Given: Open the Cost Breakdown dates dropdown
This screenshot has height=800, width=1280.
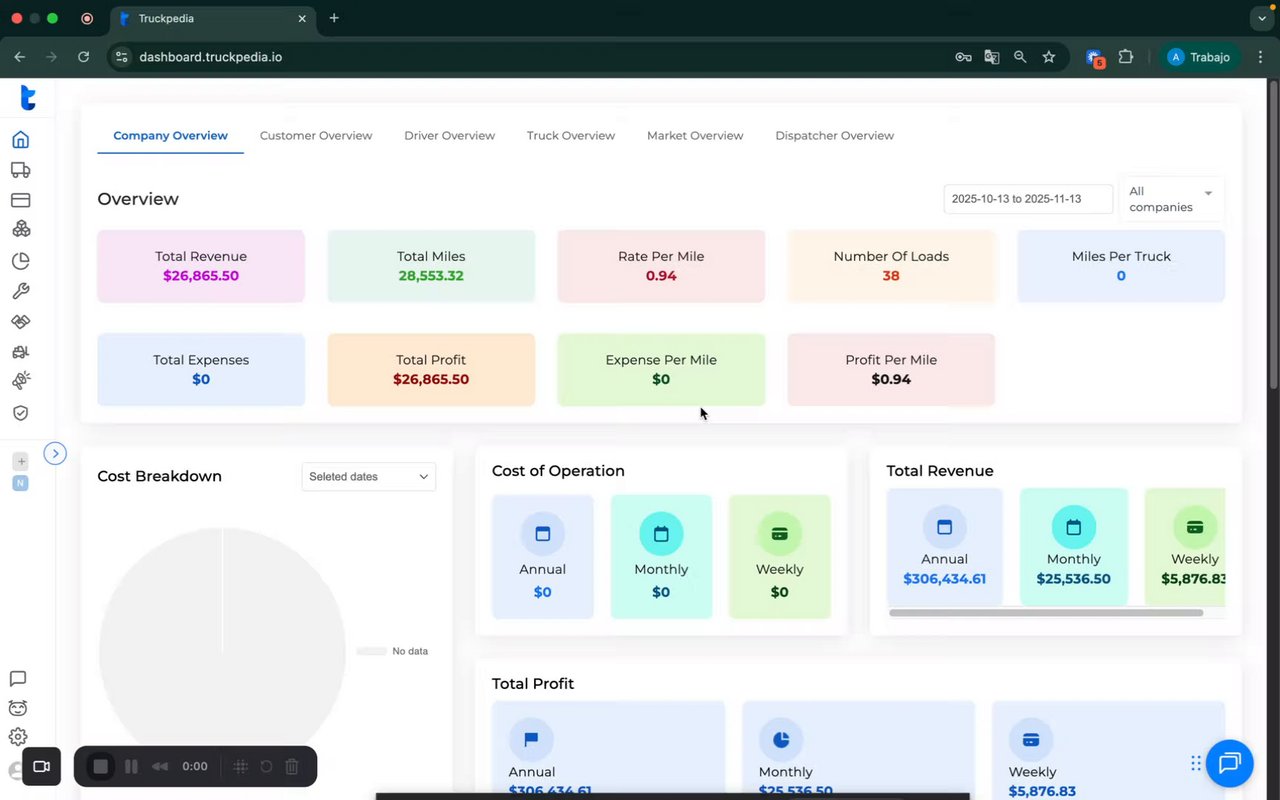Looking at the screenshot, I should (x=369, y=477).
